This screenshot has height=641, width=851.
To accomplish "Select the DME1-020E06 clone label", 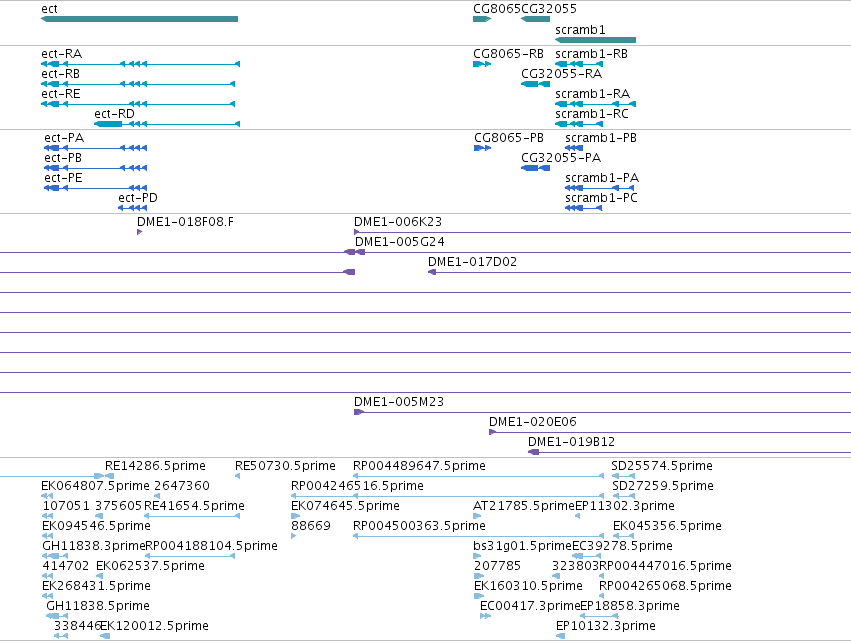I will pos(532,422).
